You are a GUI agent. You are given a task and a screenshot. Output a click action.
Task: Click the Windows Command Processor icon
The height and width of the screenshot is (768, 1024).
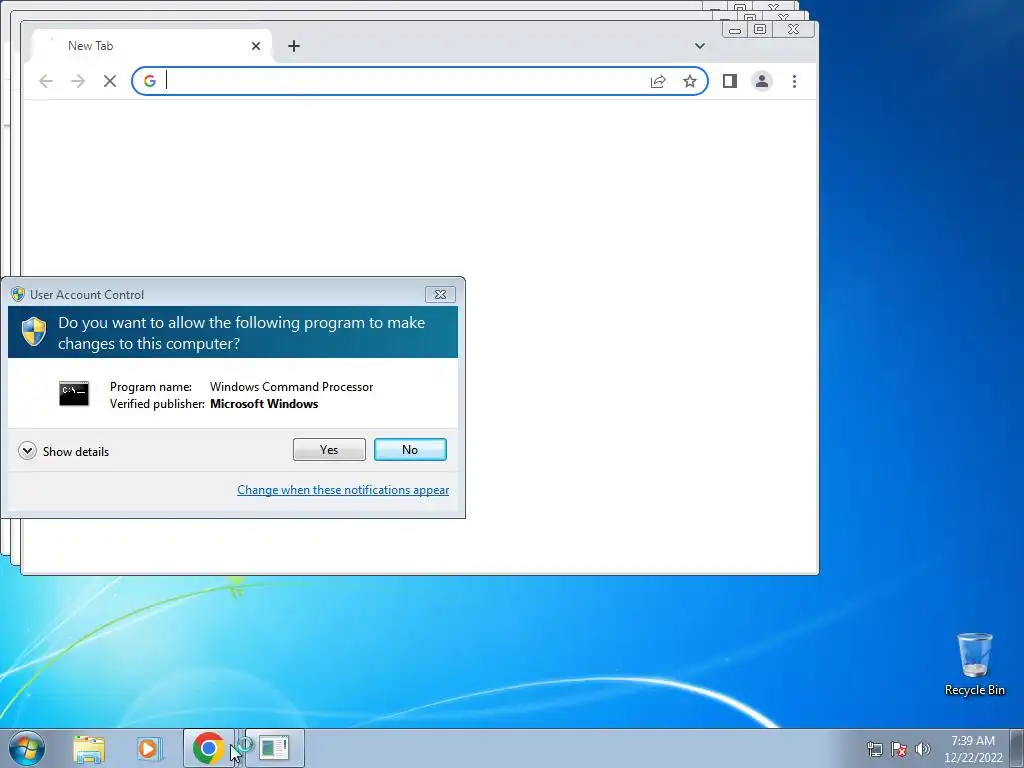pos(74,394)
